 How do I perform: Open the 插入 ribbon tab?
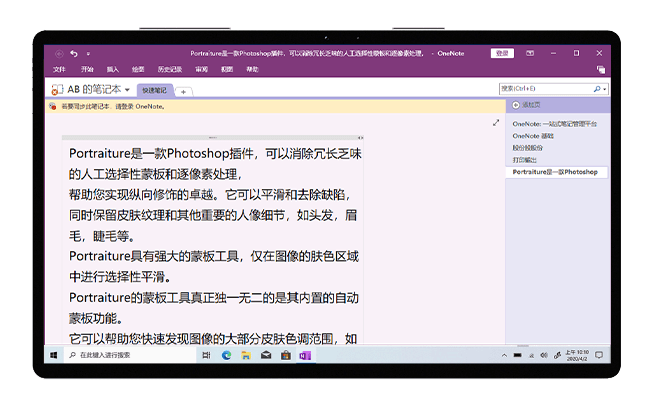(x=112, y=69)
